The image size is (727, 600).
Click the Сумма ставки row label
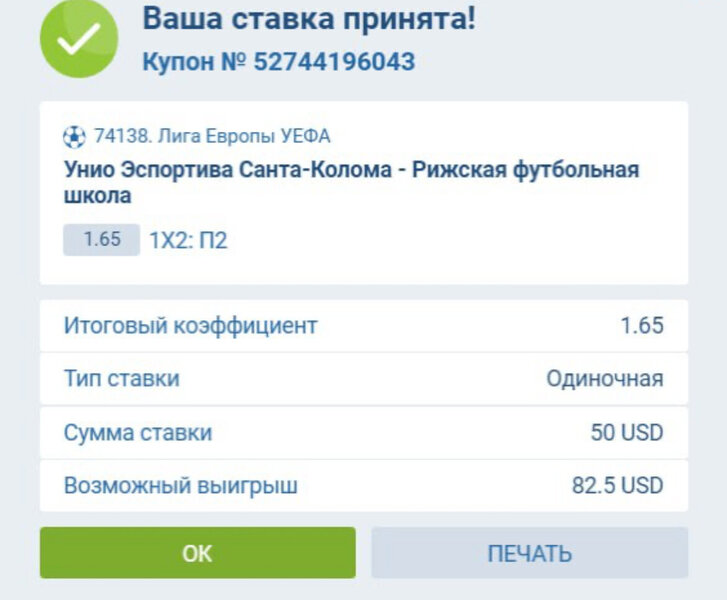tap(138, 433)
